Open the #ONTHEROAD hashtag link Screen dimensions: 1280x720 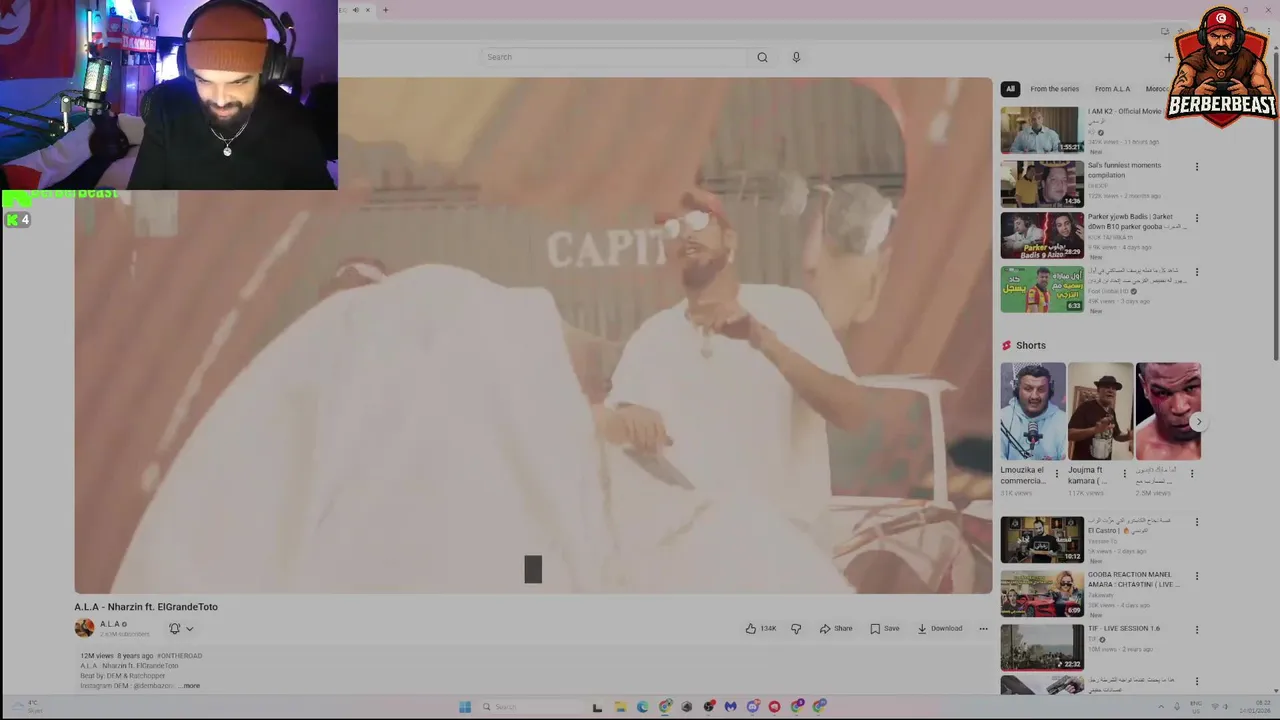(180, 656)
